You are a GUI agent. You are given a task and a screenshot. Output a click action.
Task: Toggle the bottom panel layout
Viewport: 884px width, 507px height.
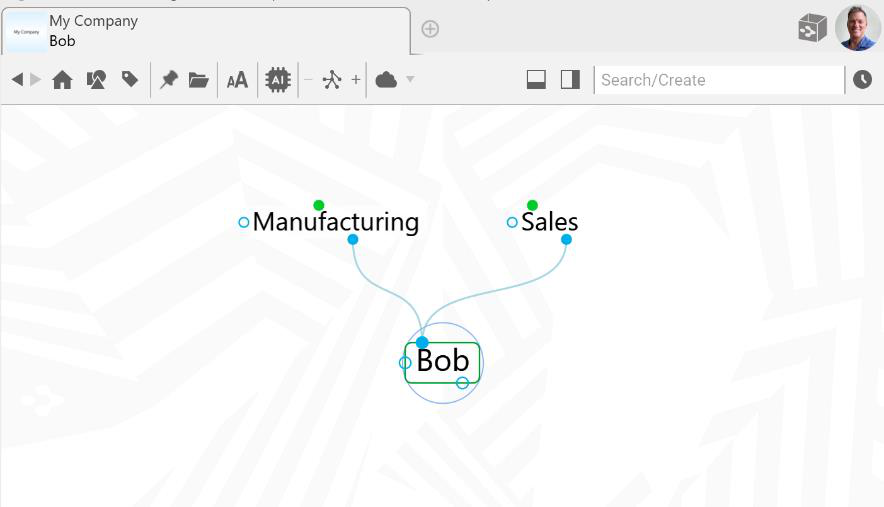click(536, 80)
